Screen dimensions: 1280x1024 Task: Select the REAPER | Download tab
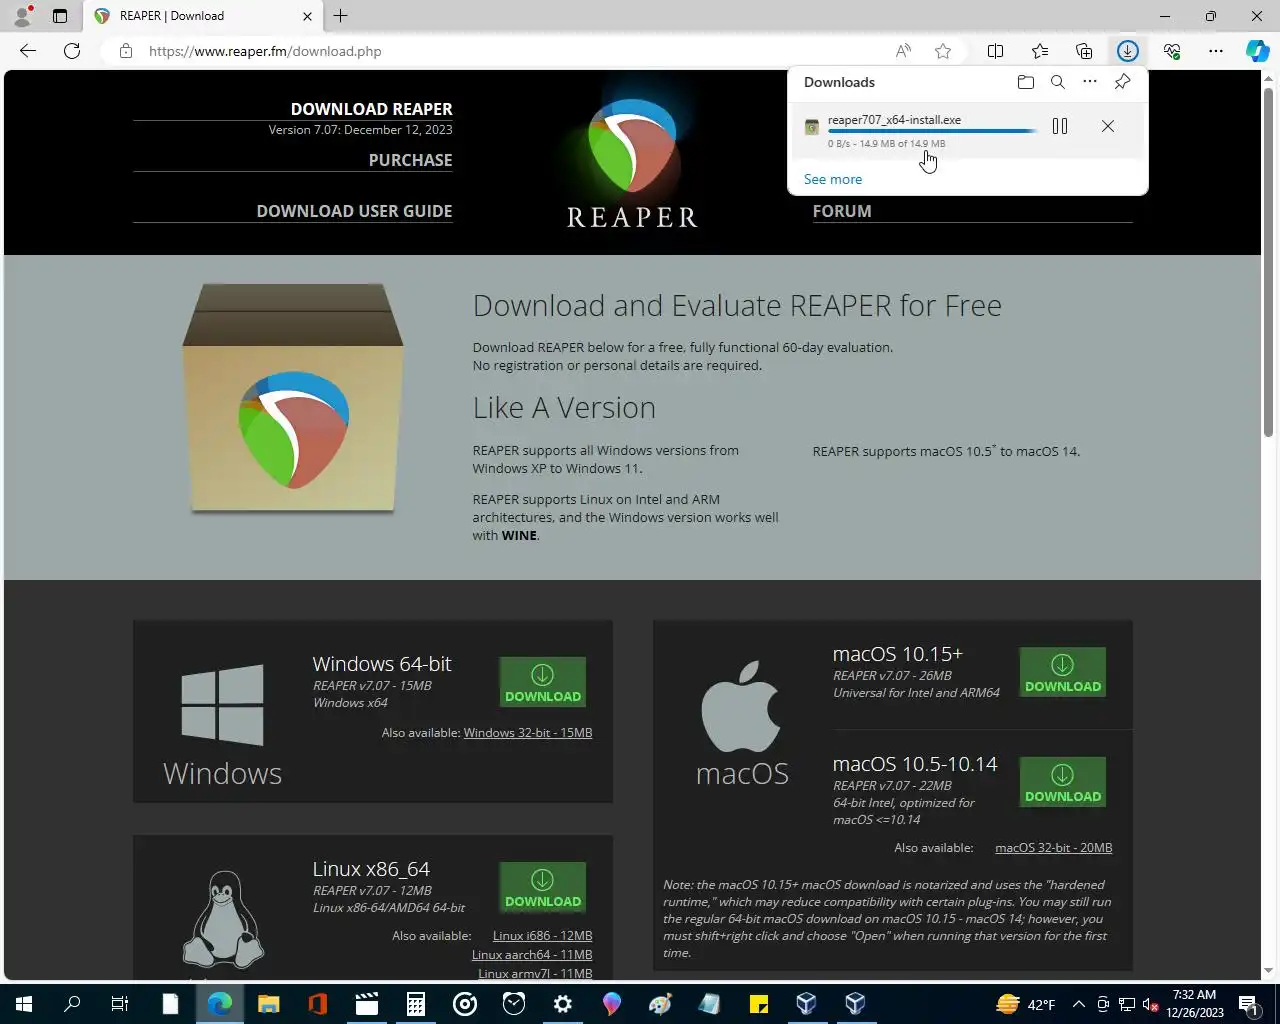(203, 16)
